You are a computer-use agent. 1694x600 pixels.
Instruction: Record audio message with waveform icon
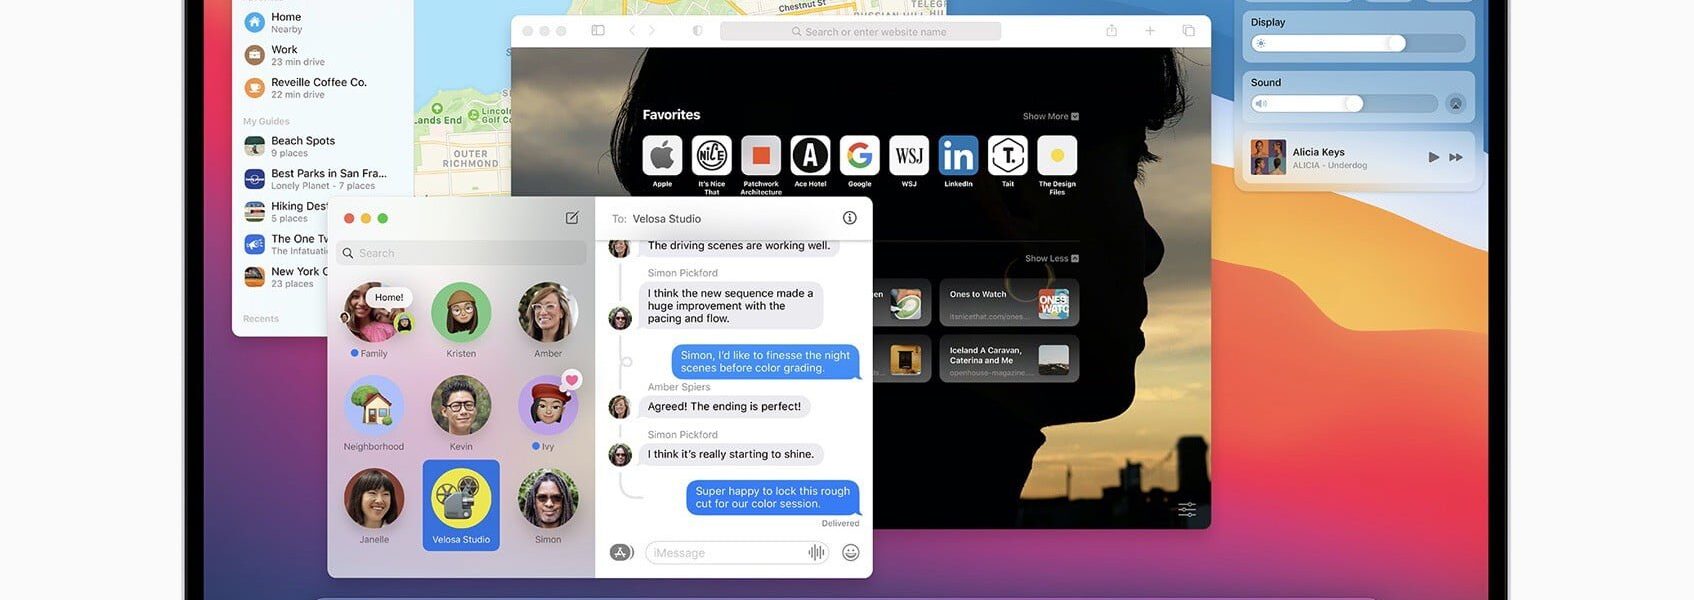tap(816, 552)
